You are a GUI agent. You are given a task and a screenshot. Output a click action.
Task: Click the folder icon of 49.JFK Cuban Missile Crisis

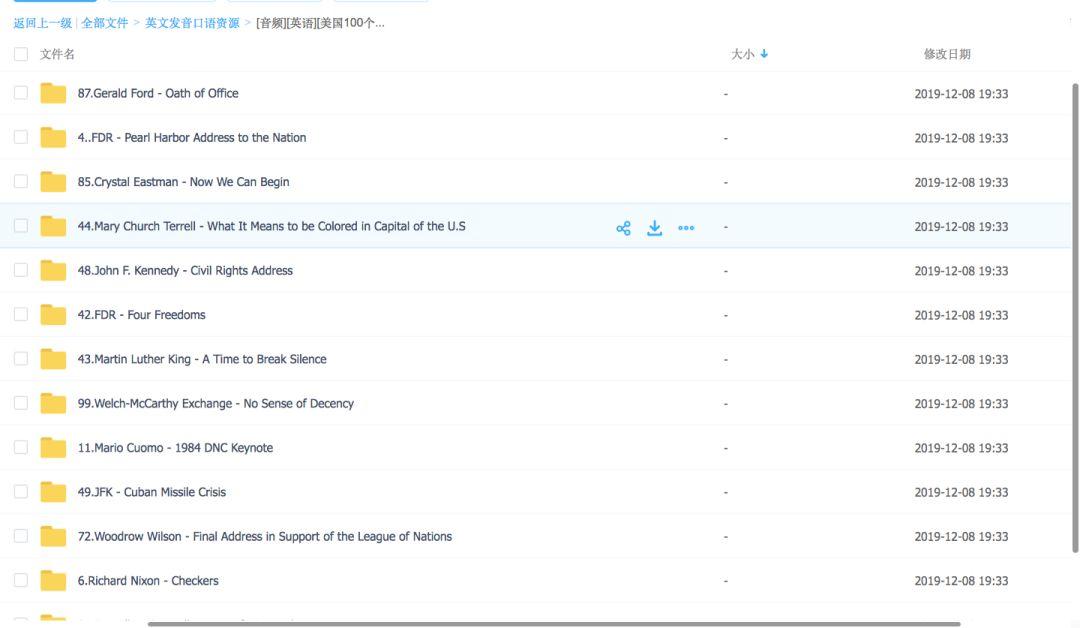(53, 492)
